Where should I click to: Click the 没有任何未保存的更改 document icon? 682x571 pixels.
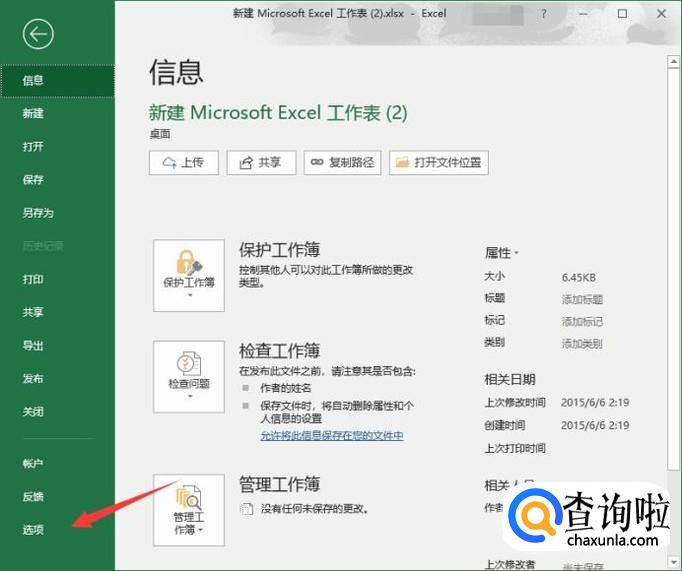tap(246, 508)
